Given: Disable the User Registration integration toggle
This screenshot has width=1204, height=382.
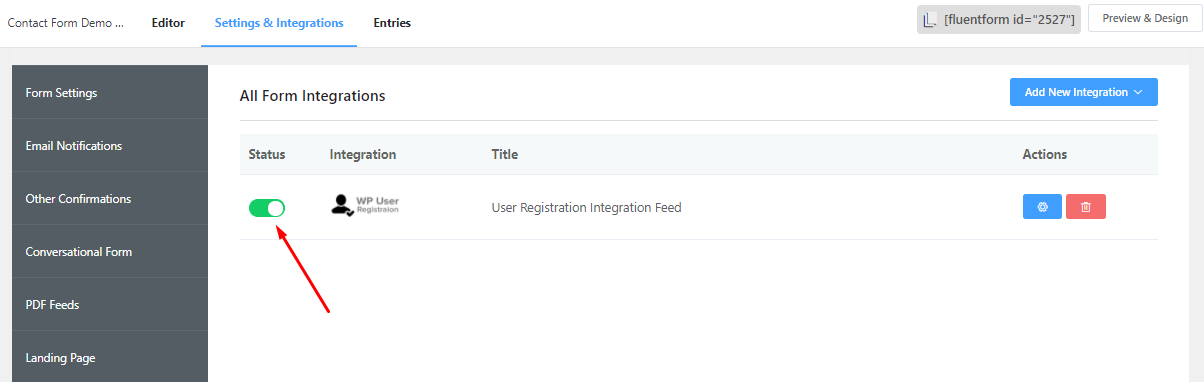Looking at the screenshot, I should [x=267, y=207].
